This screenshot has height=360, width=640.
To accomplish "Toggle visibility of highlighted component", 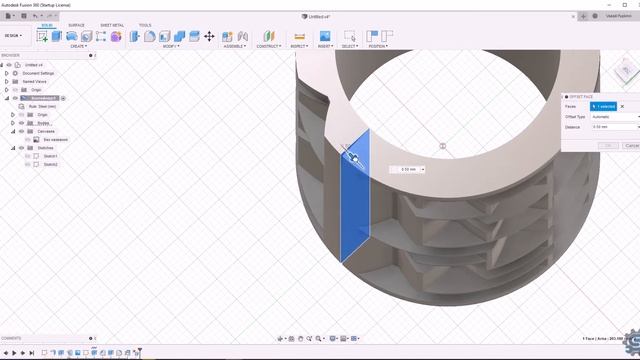I will 15,98.
